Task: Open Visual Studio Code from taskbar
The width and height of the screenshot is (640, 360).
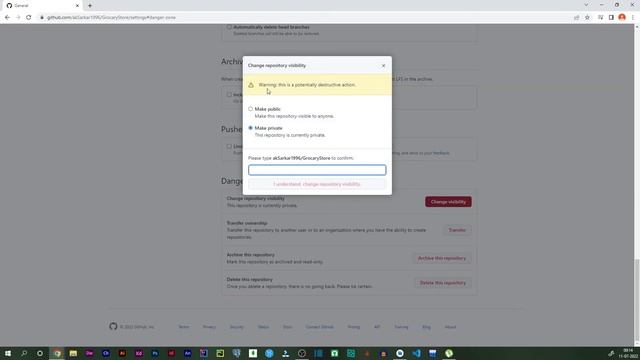Action: pos(416,353)
